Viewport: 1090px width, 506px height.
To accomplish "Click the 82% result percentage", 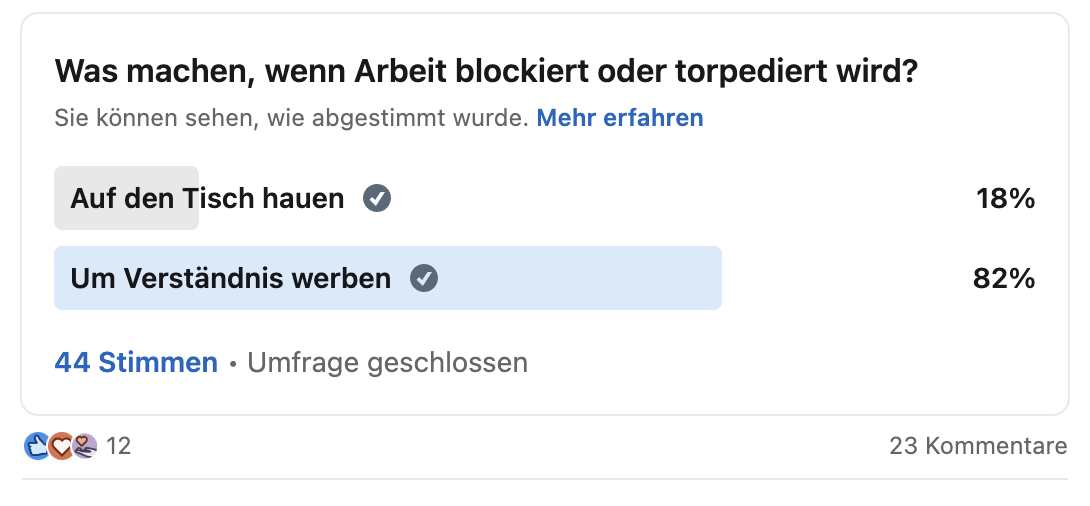I will (x=1004, y=279).
